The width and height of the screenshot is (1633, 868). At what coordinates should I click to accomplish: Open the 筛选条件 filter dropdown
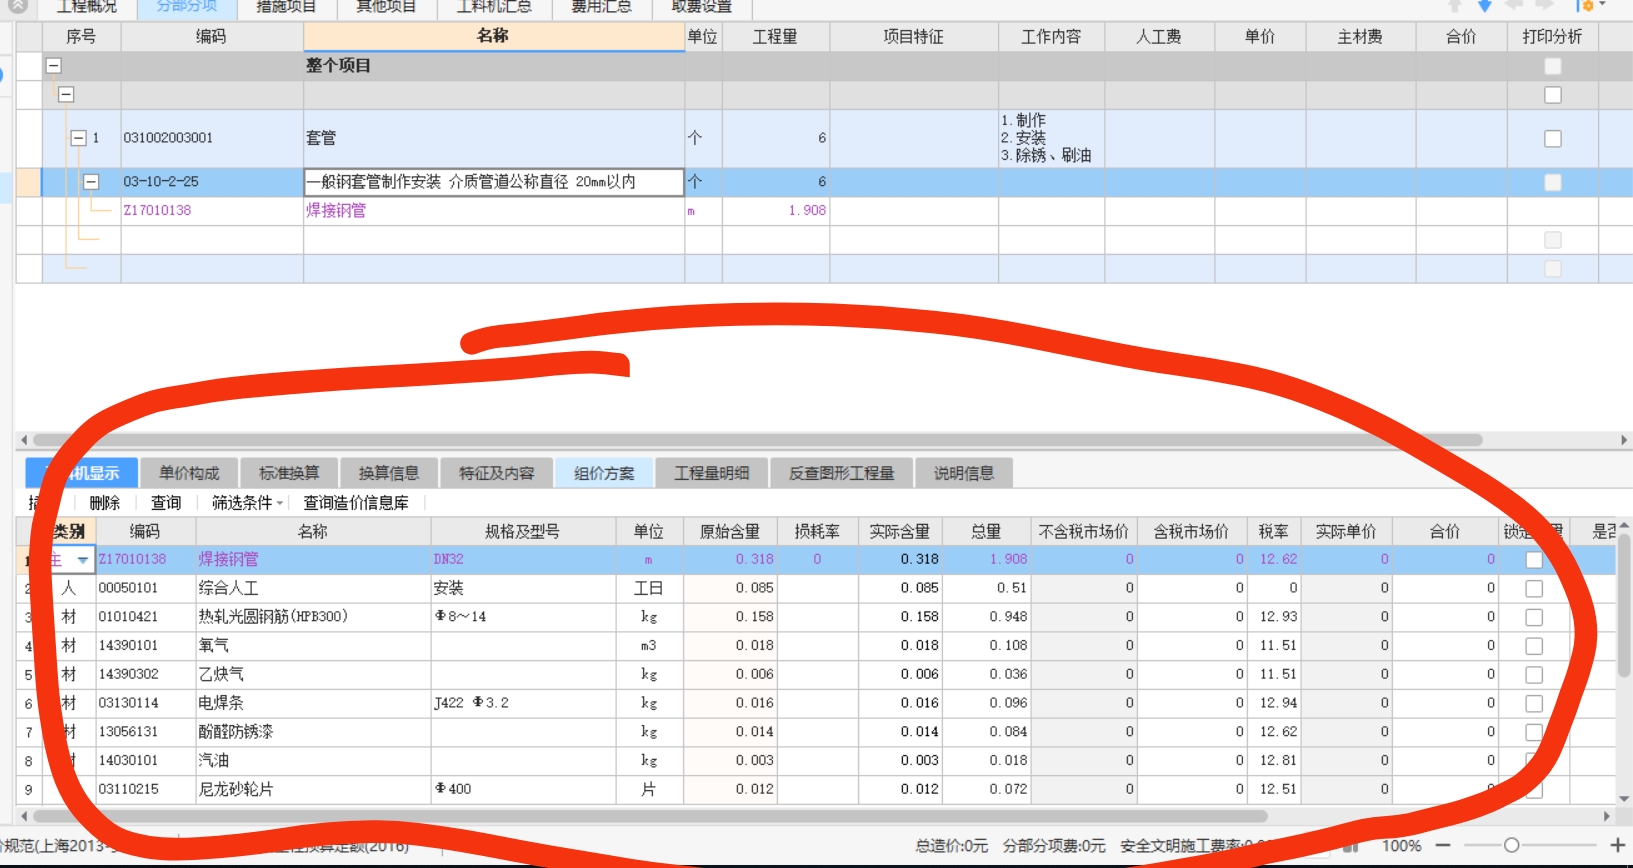247,503
